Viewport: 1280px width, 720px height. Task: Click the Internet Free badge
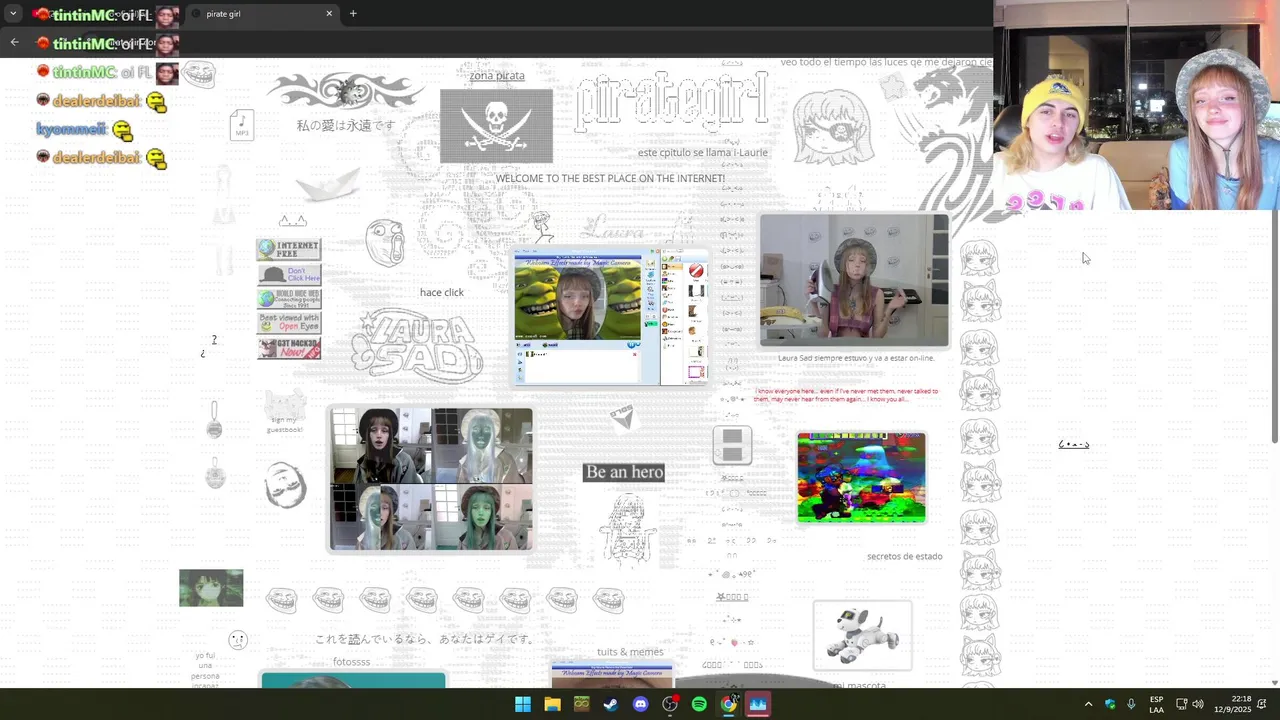pos(289,249)
